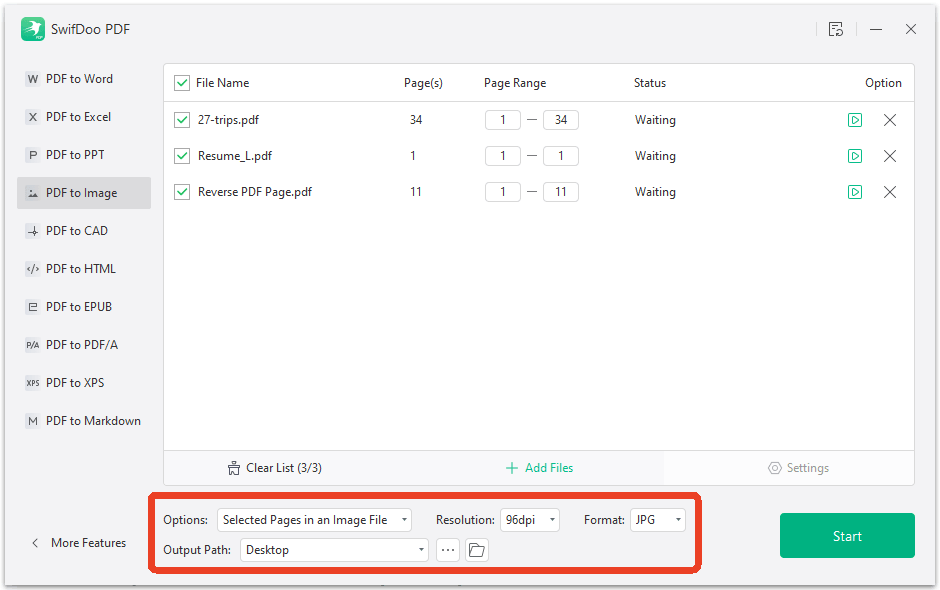Click the back chevron beside More Features

click(35, 543)
